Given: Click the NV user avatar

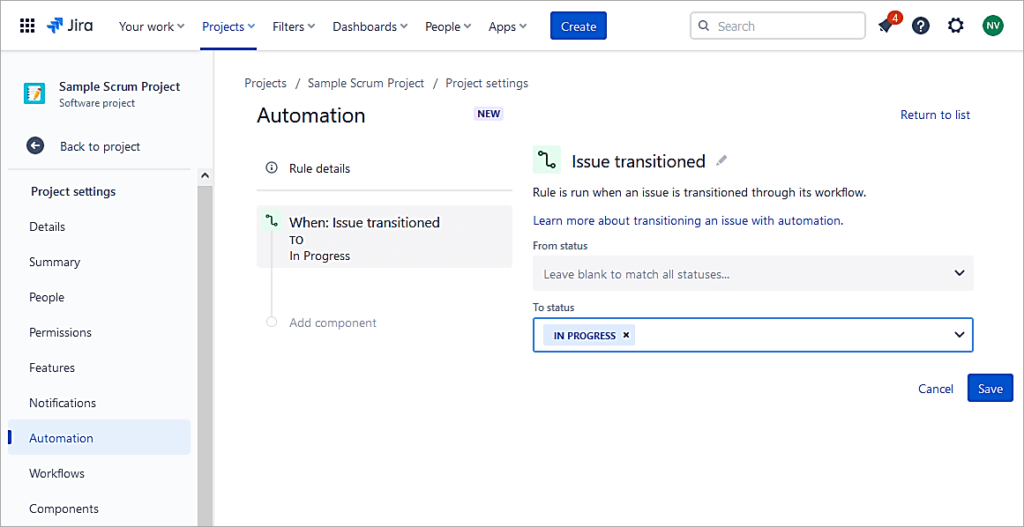Looking at the screenshot, I should 992,26.
